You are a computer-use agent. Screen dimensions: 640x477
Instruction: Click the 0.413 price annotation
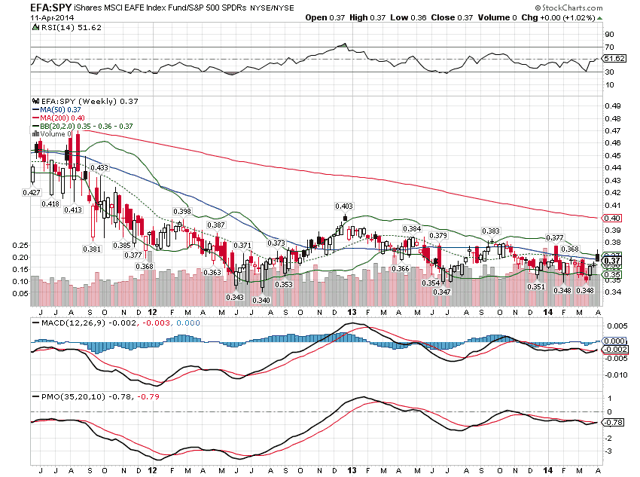click(x=73, y=210)
